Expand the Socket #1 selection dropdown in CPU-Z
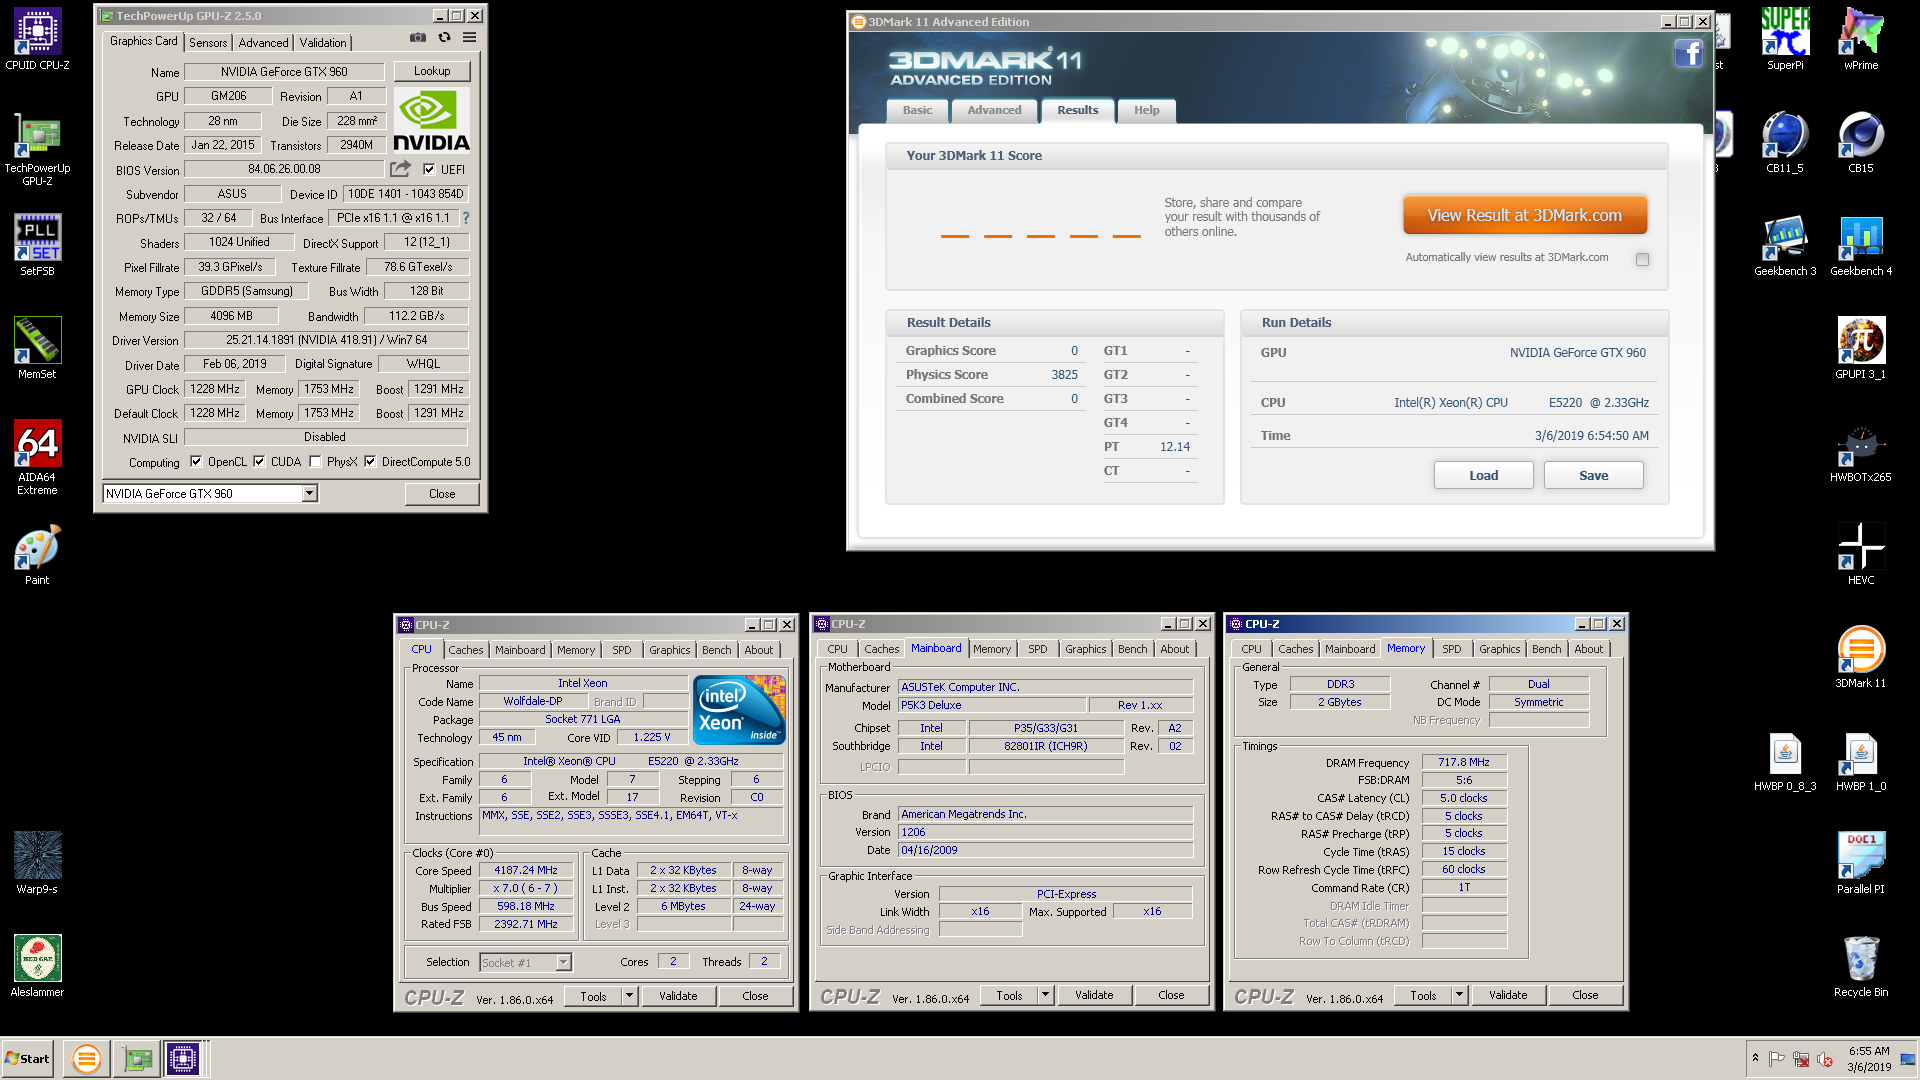Image resolution: width=1920 pixels, height=1080 pixels. [x=563, y=962]
